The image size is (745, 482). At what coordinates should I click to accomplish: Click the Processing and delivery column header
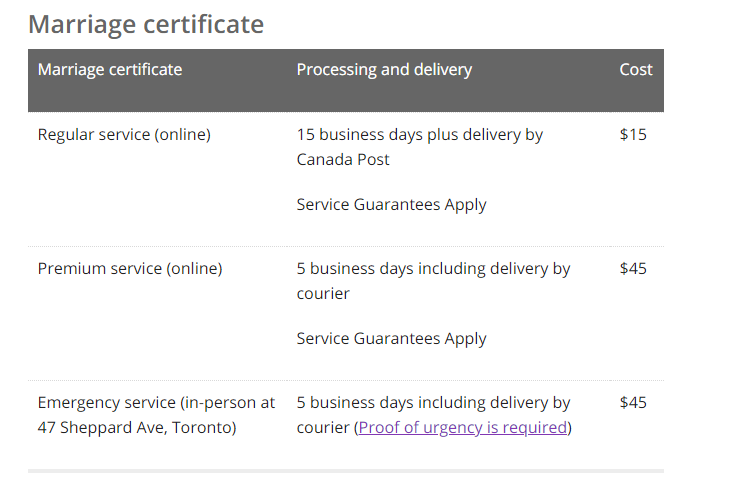pos(384,69)
